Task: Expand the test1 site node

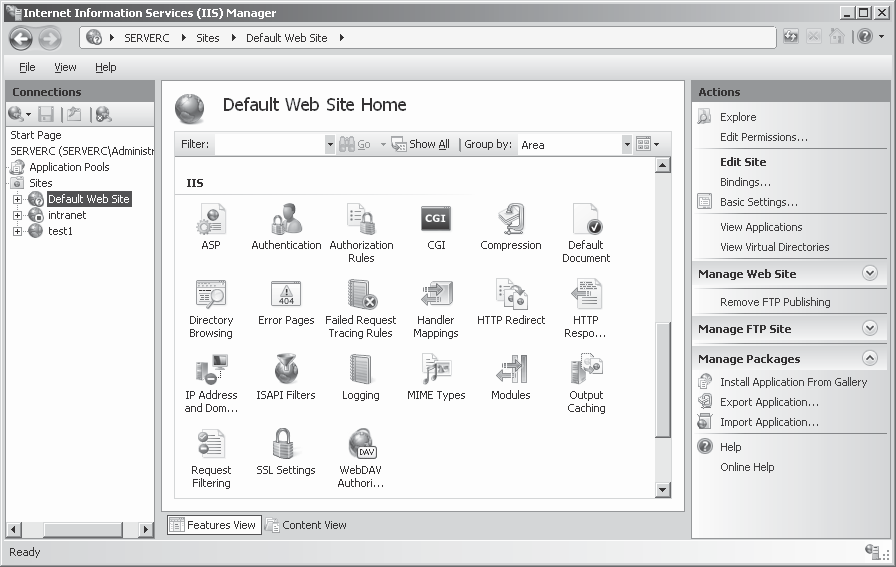Action: pyautogui.click(x=17, y=231)
